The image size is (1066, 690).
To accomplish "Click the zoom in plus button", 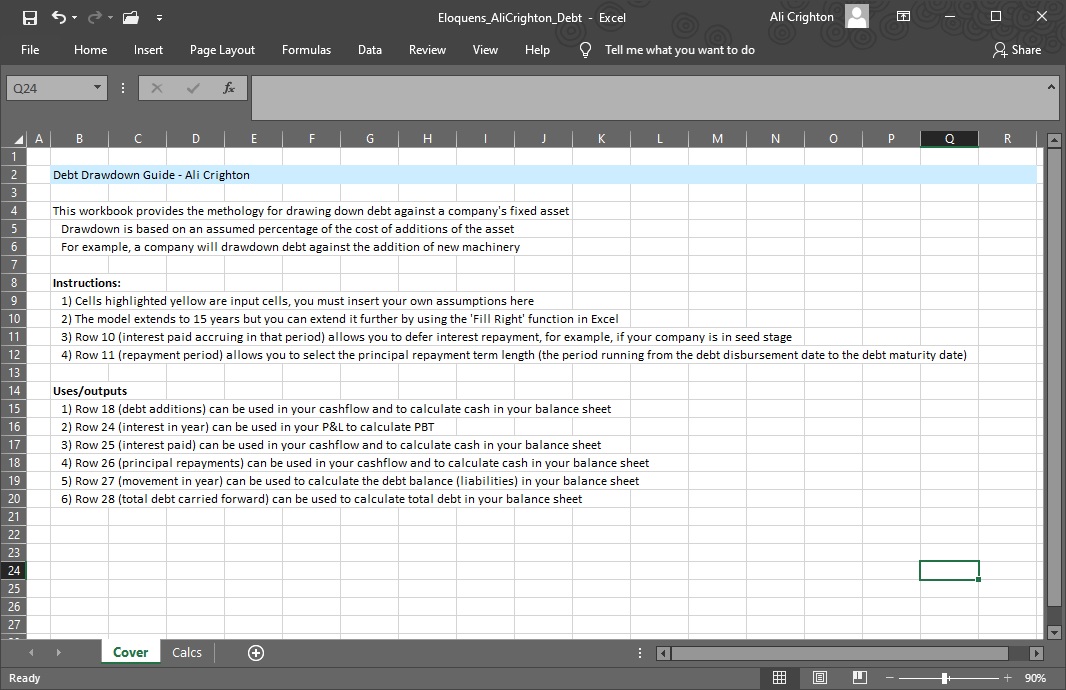I will (x=1008, y=678).
